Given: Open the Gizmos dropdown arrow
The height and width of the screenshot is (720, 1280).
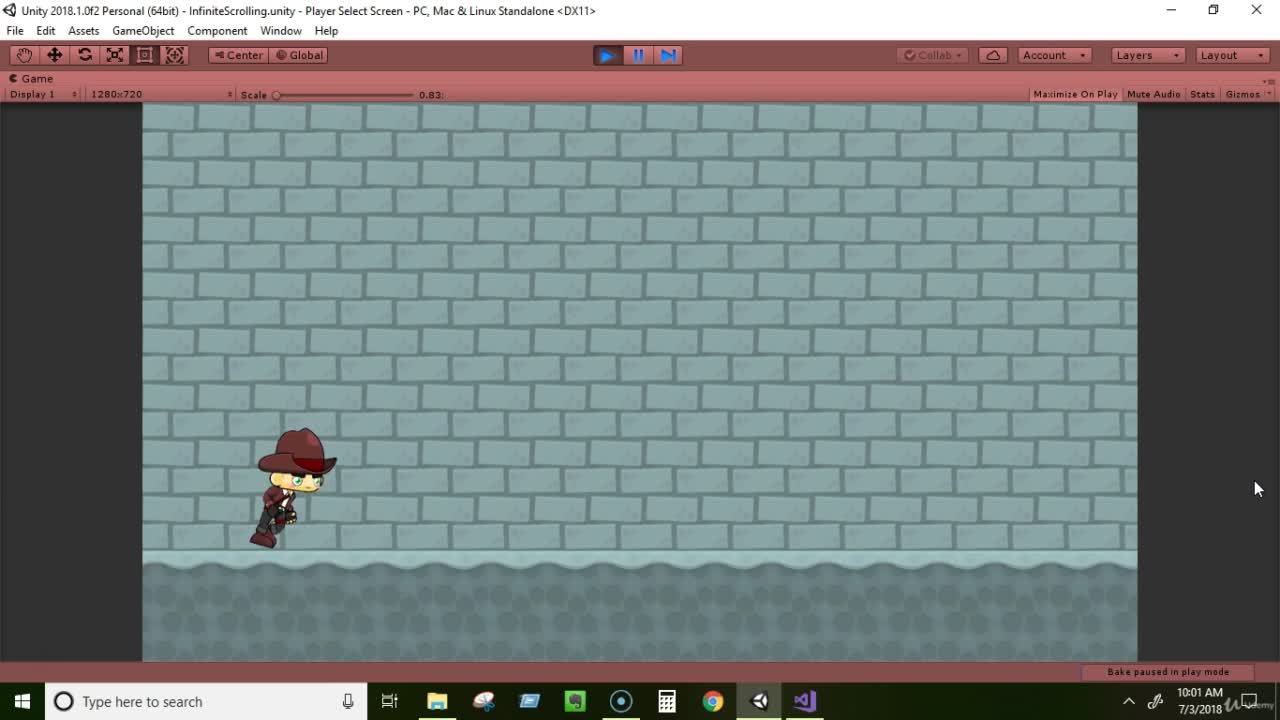Looking at the screenshot, I should pyautogui.click(x=1269, y=94).
